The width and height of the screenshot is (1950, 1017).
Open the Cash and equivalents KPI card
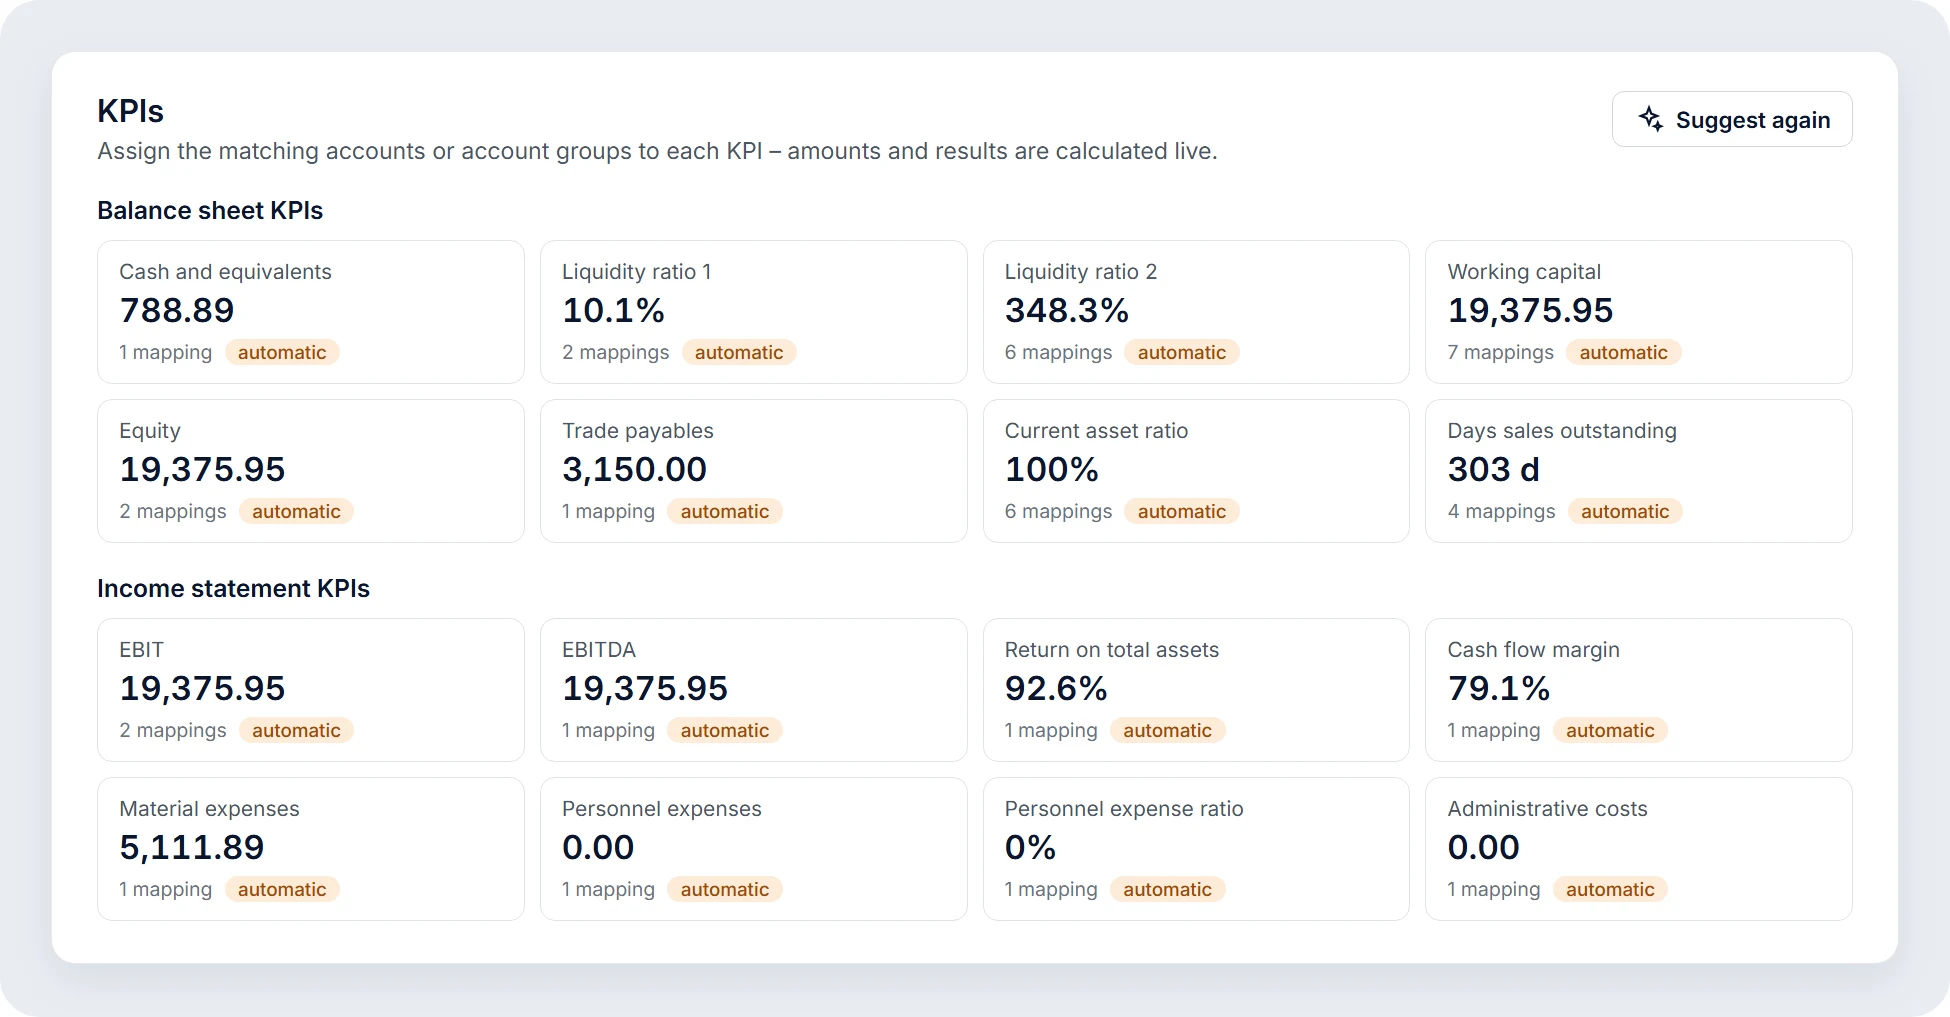point(311,312)
